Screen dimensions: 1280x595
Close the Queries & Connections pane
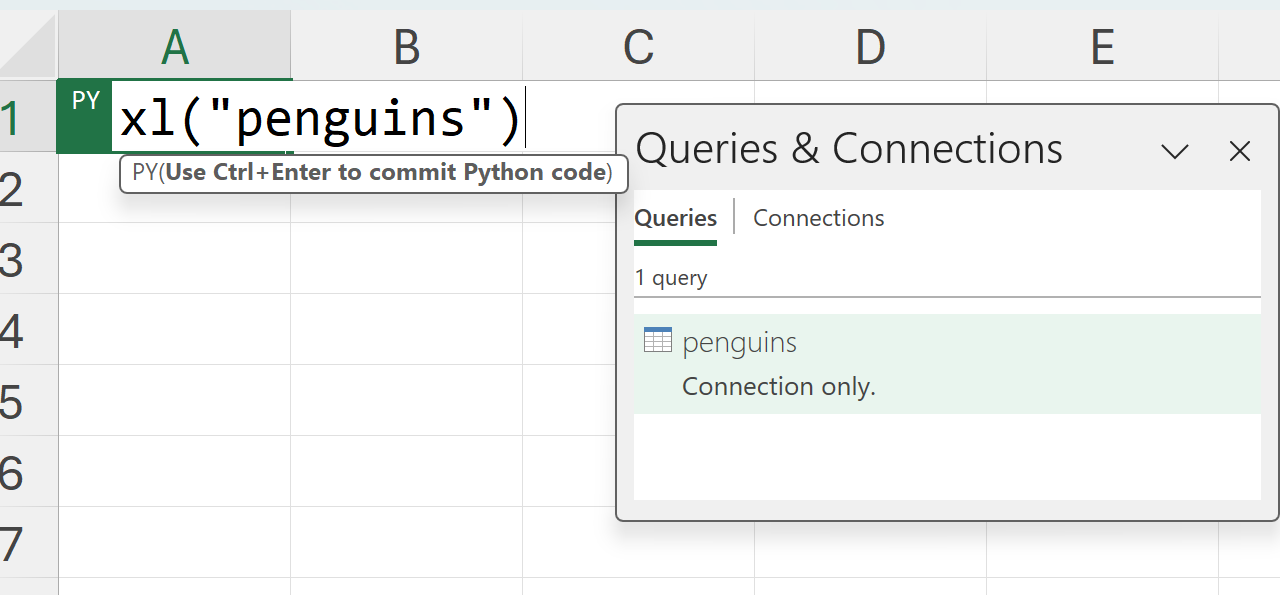pos(1240,151)
